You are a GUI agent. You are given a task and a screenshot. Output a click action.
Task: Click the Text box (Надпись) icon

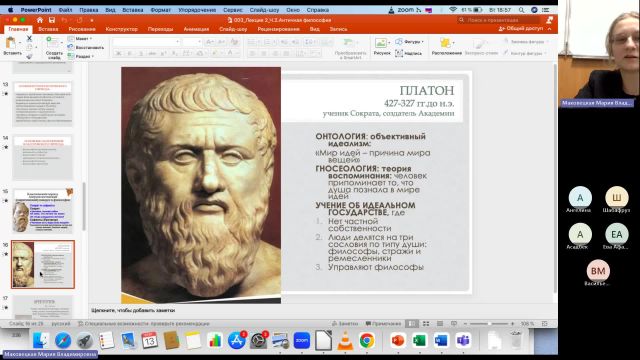[x=399, y=53]
